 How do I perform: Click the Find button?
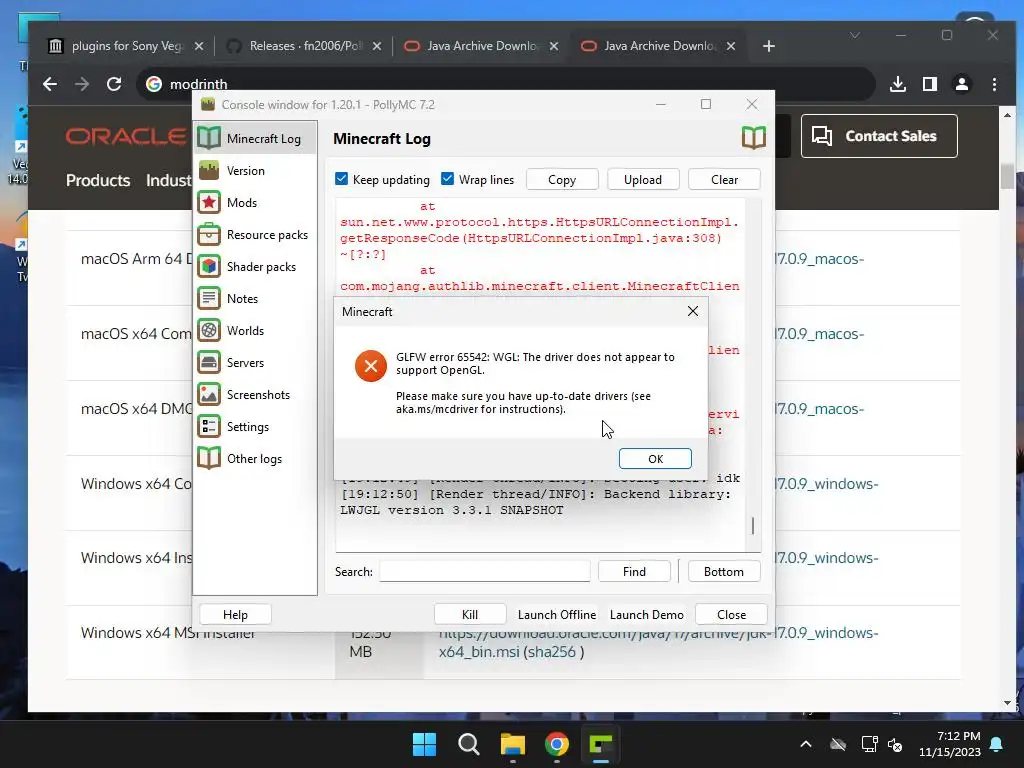point(634,571)
